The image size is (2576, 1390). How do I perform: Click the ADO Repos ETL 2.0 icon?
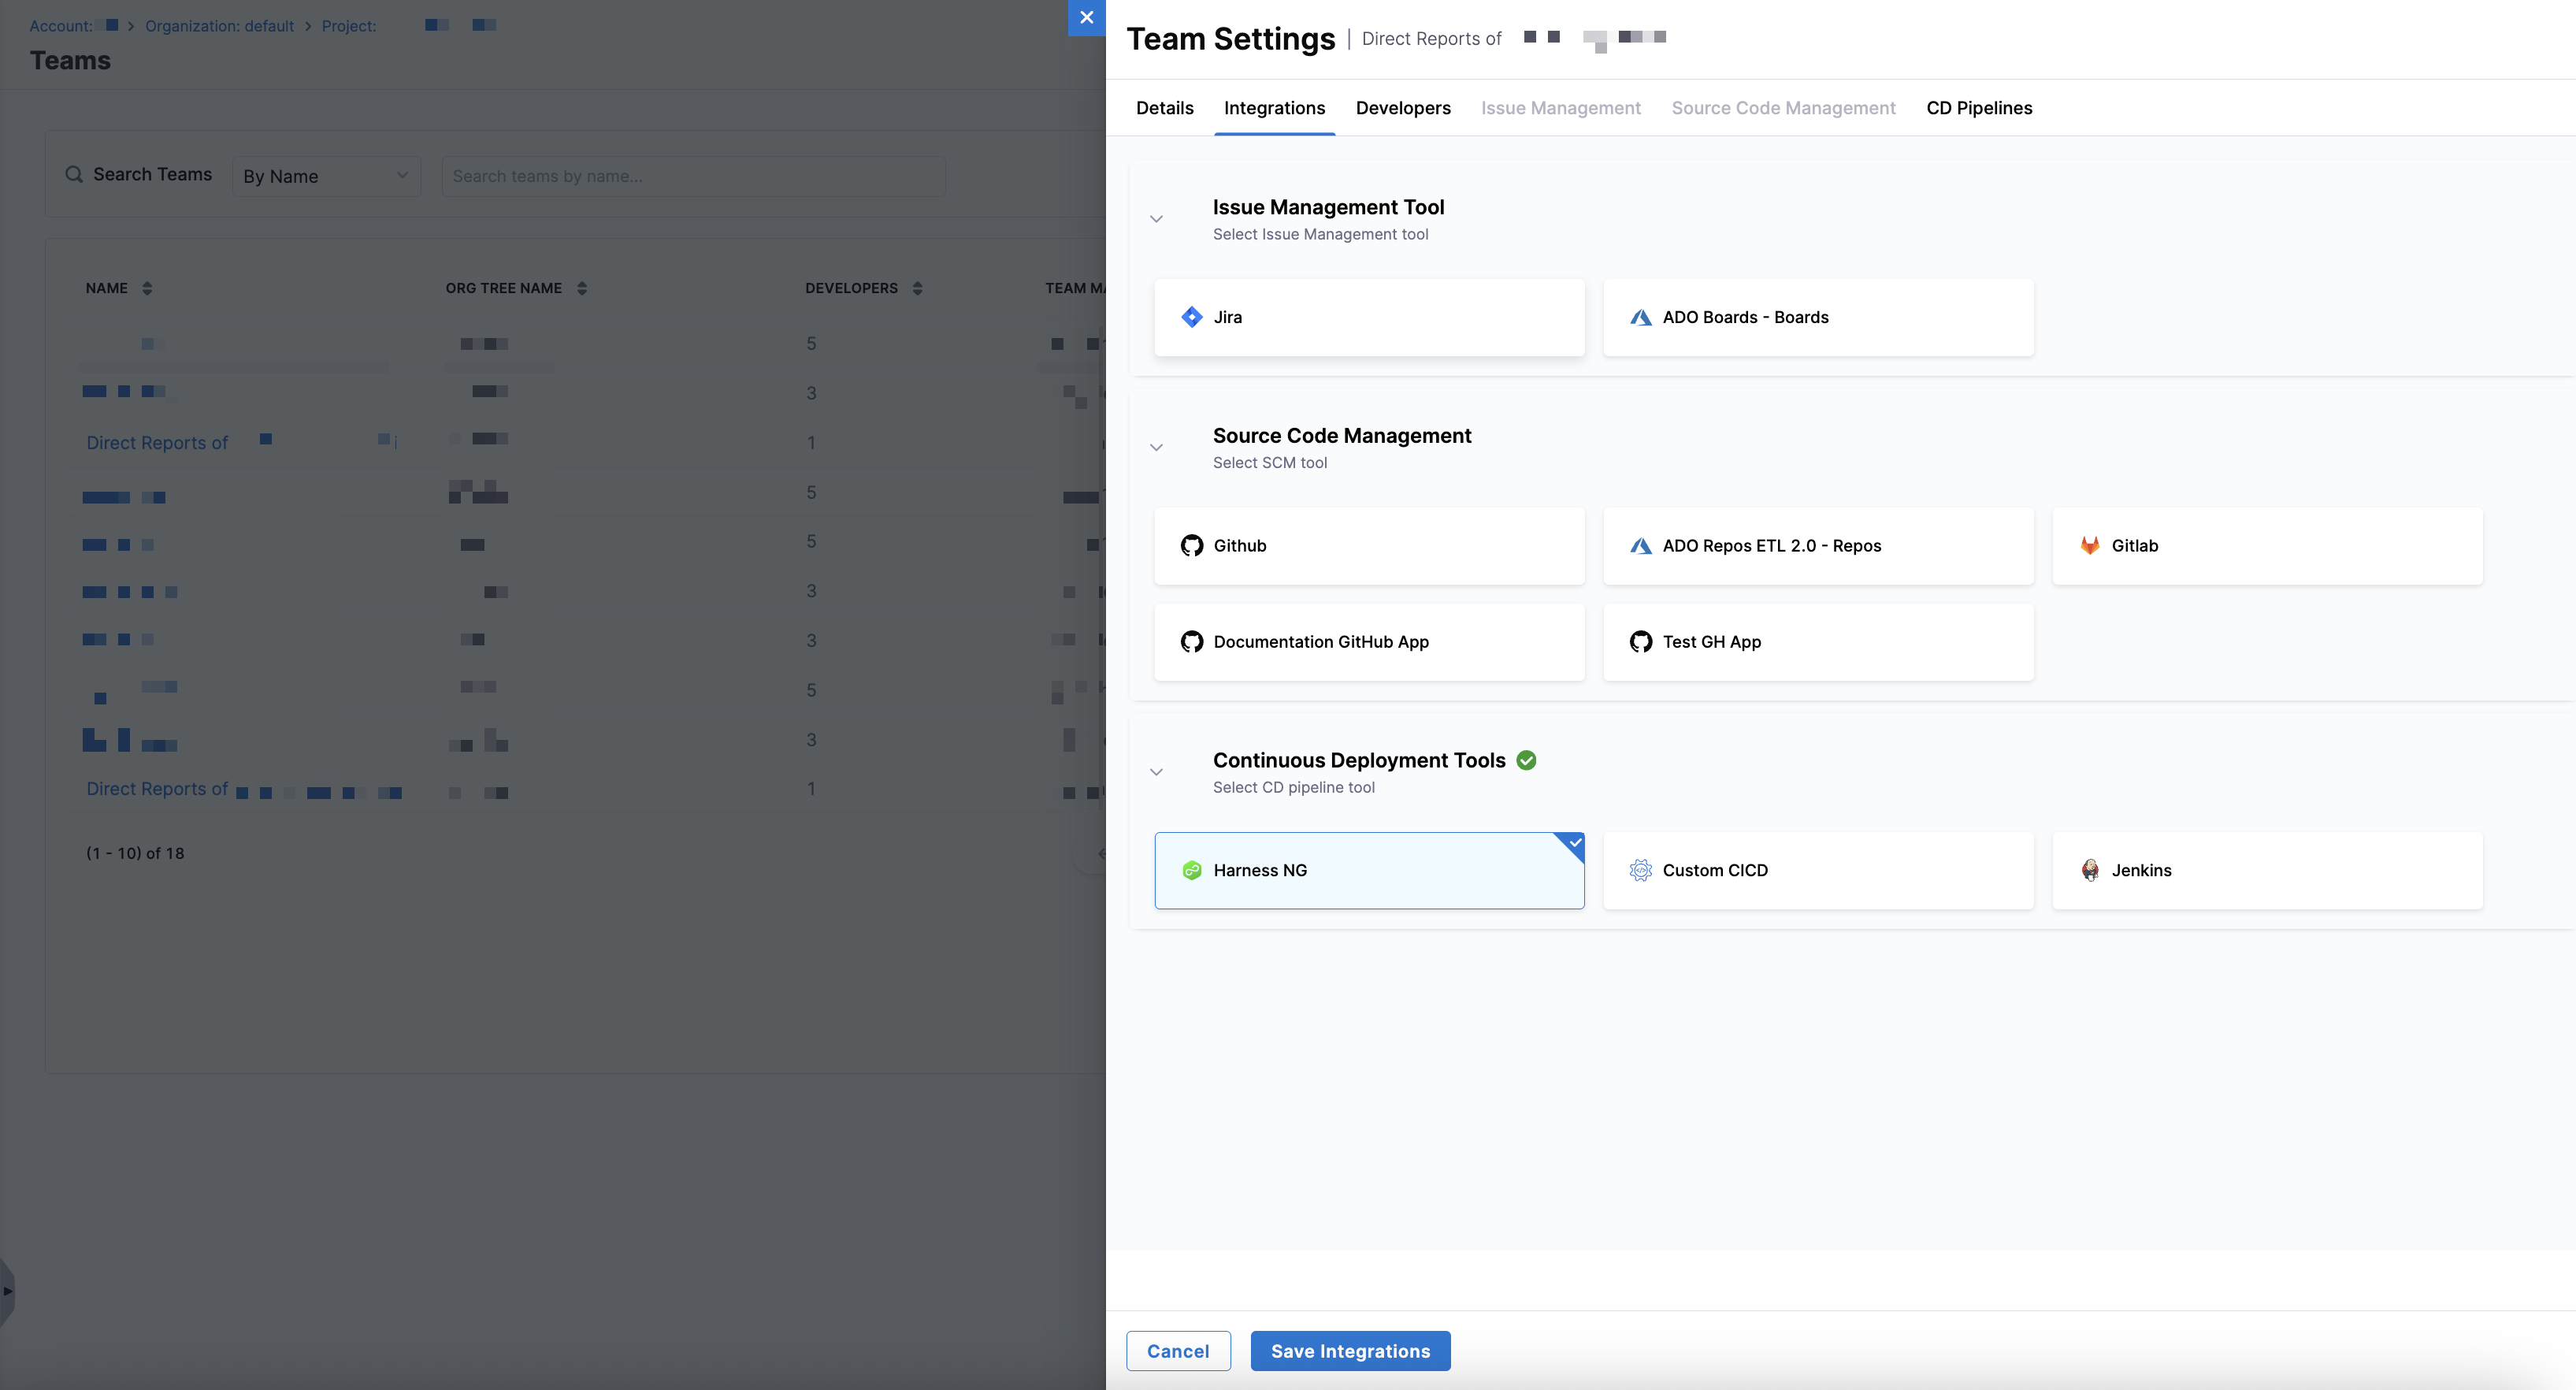tap(1640, 546)
